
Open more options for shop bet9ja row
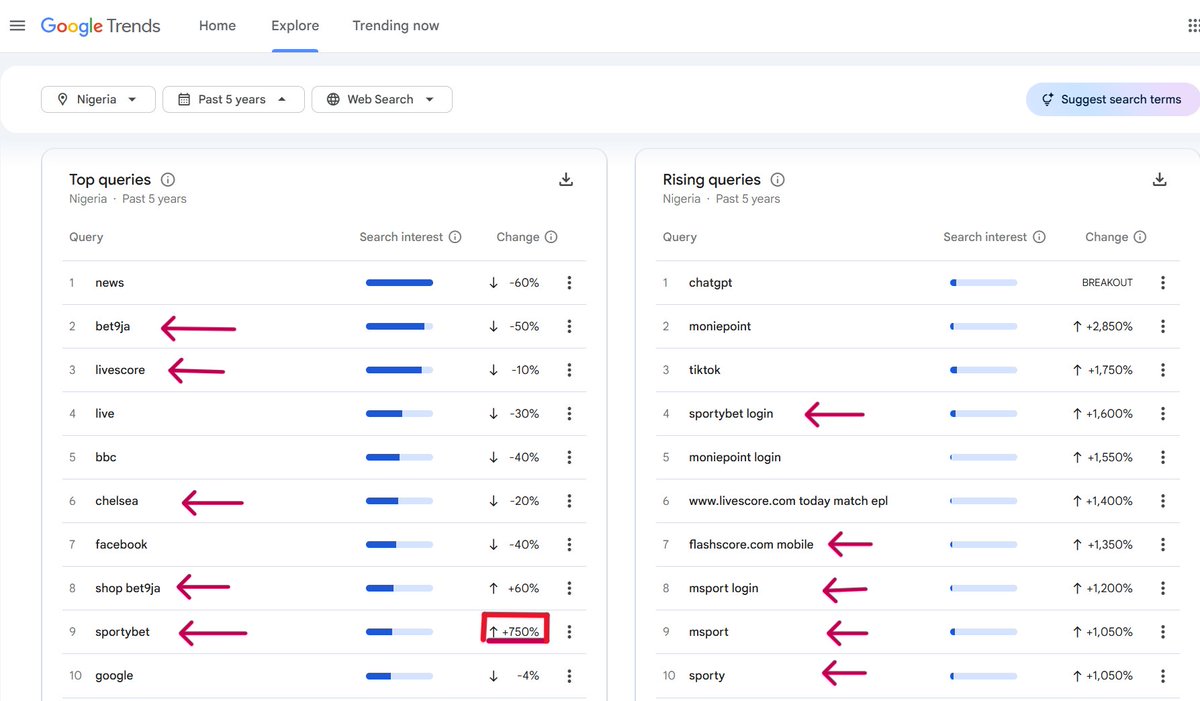pos(569,588)
